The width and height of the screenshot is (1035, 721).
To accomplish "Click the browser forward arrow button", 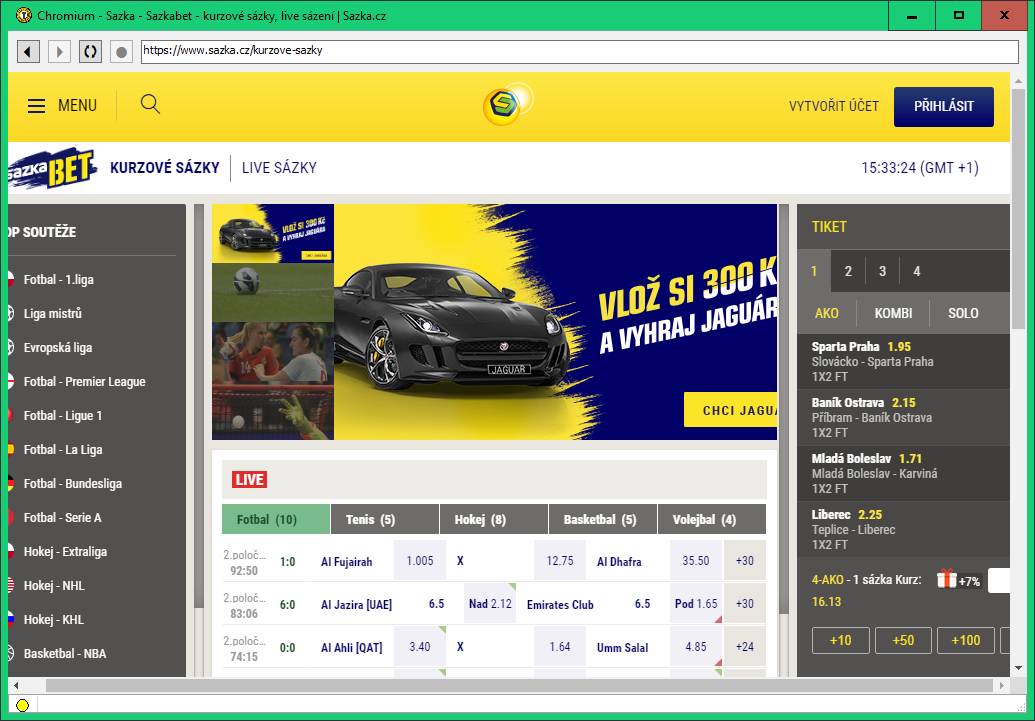I will [59, 51].
